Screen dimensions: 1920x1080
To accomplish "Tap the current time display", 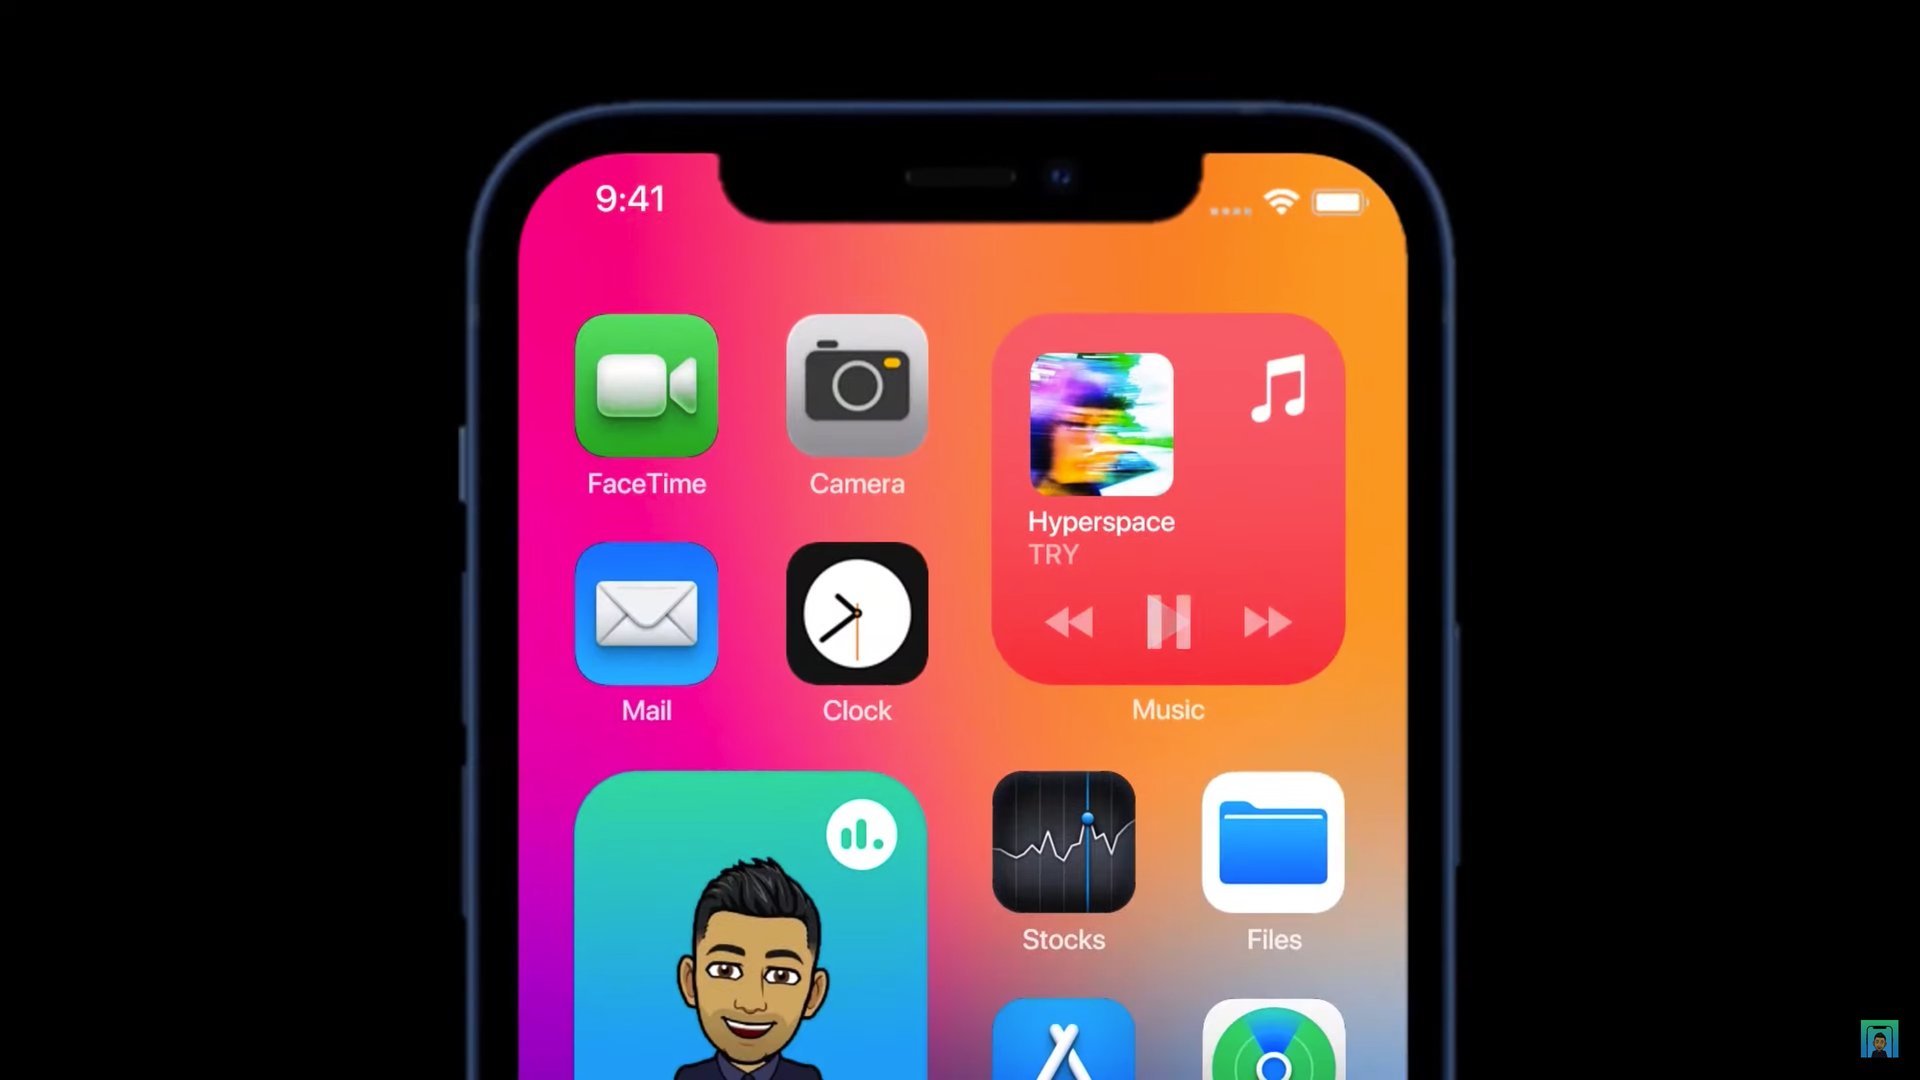I will coord(629,198).
